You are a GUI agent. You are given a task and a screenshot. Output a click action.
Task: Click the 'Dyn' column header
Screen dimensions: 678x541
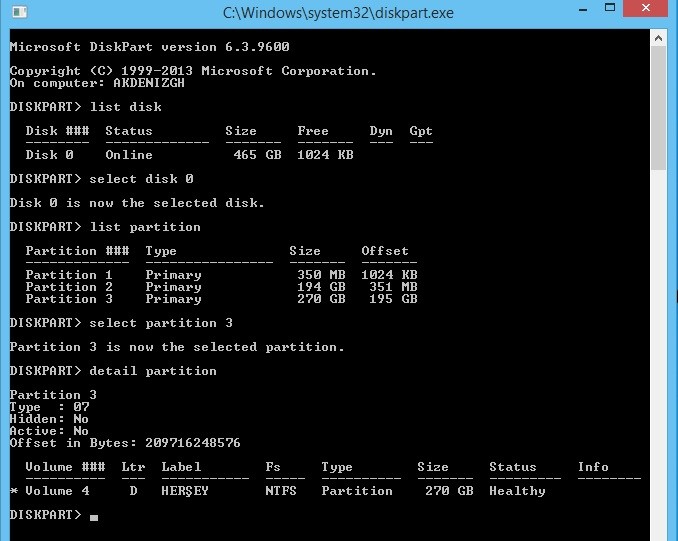coord(381,131)
